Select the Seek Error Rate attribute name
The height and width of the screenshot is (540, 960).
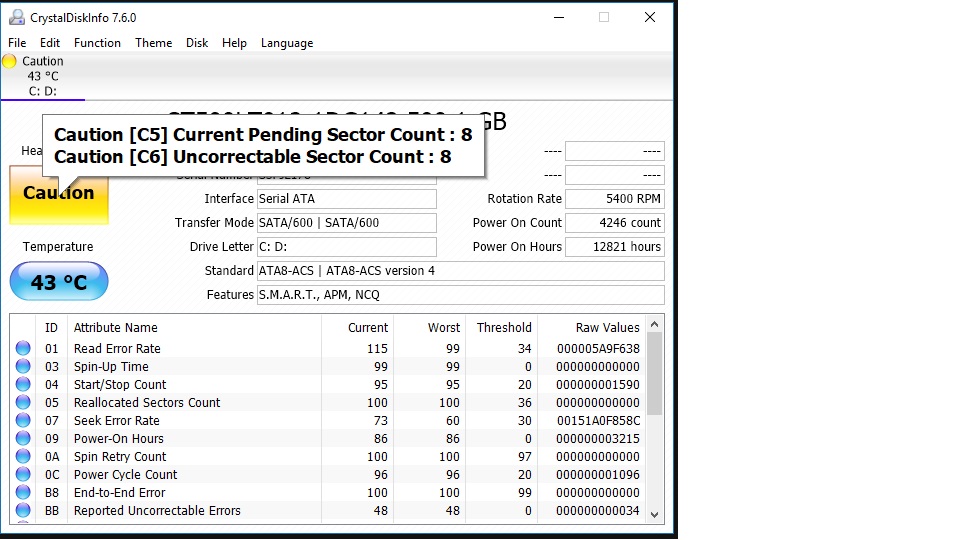(116, 421)
